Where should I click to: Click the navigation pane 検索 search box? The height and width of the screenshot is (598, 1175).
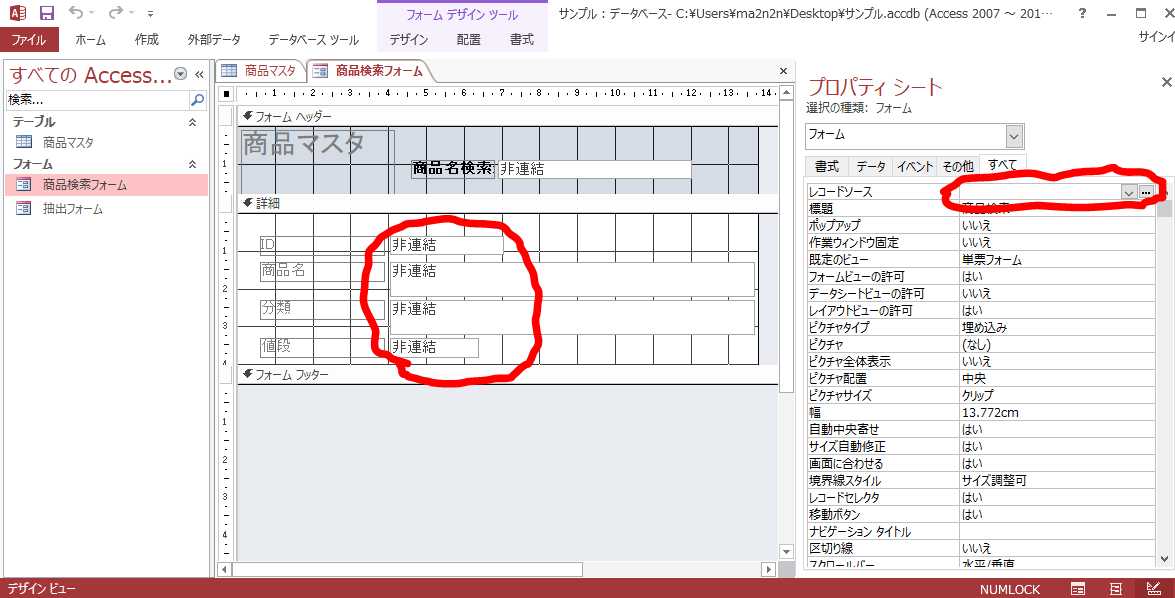click(x=97, y=99)
